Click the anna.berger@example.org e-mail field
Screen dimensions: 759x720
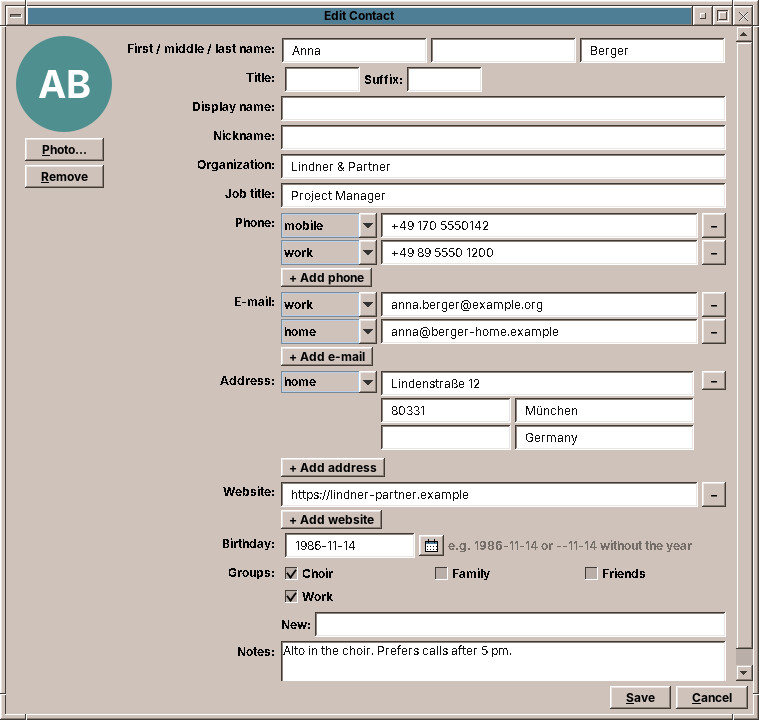pyautogui.click(x=539, y=305)
